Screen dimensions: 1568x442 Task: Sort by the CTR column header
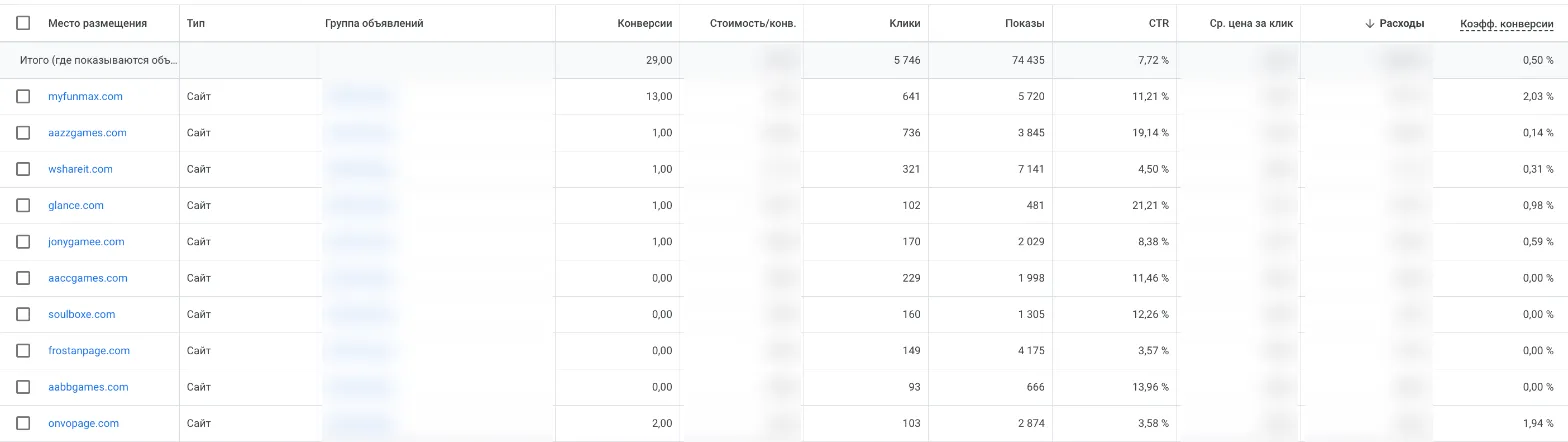[1158, 23]
